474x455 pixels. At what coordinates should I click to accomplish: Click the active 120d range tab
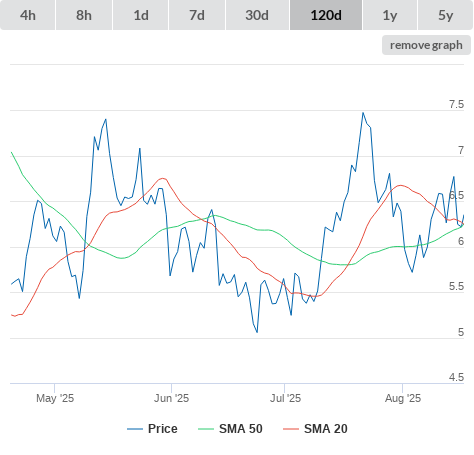(326, 15)
